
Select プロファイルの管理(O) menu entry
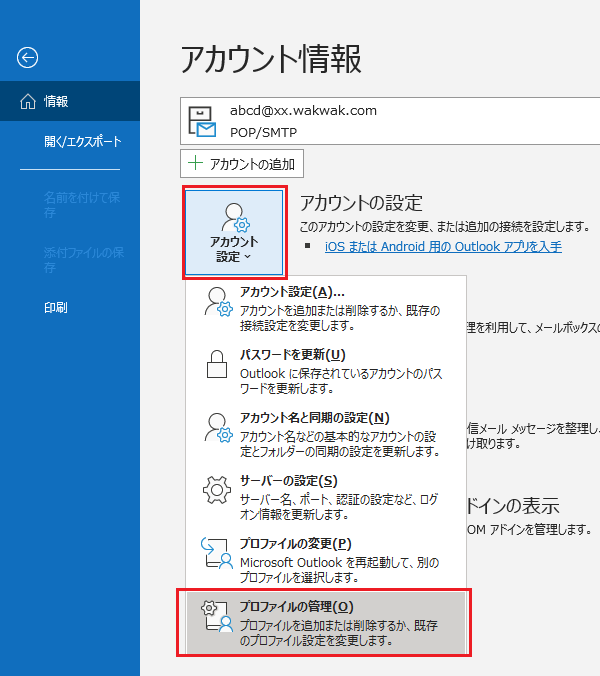point(296,607)
